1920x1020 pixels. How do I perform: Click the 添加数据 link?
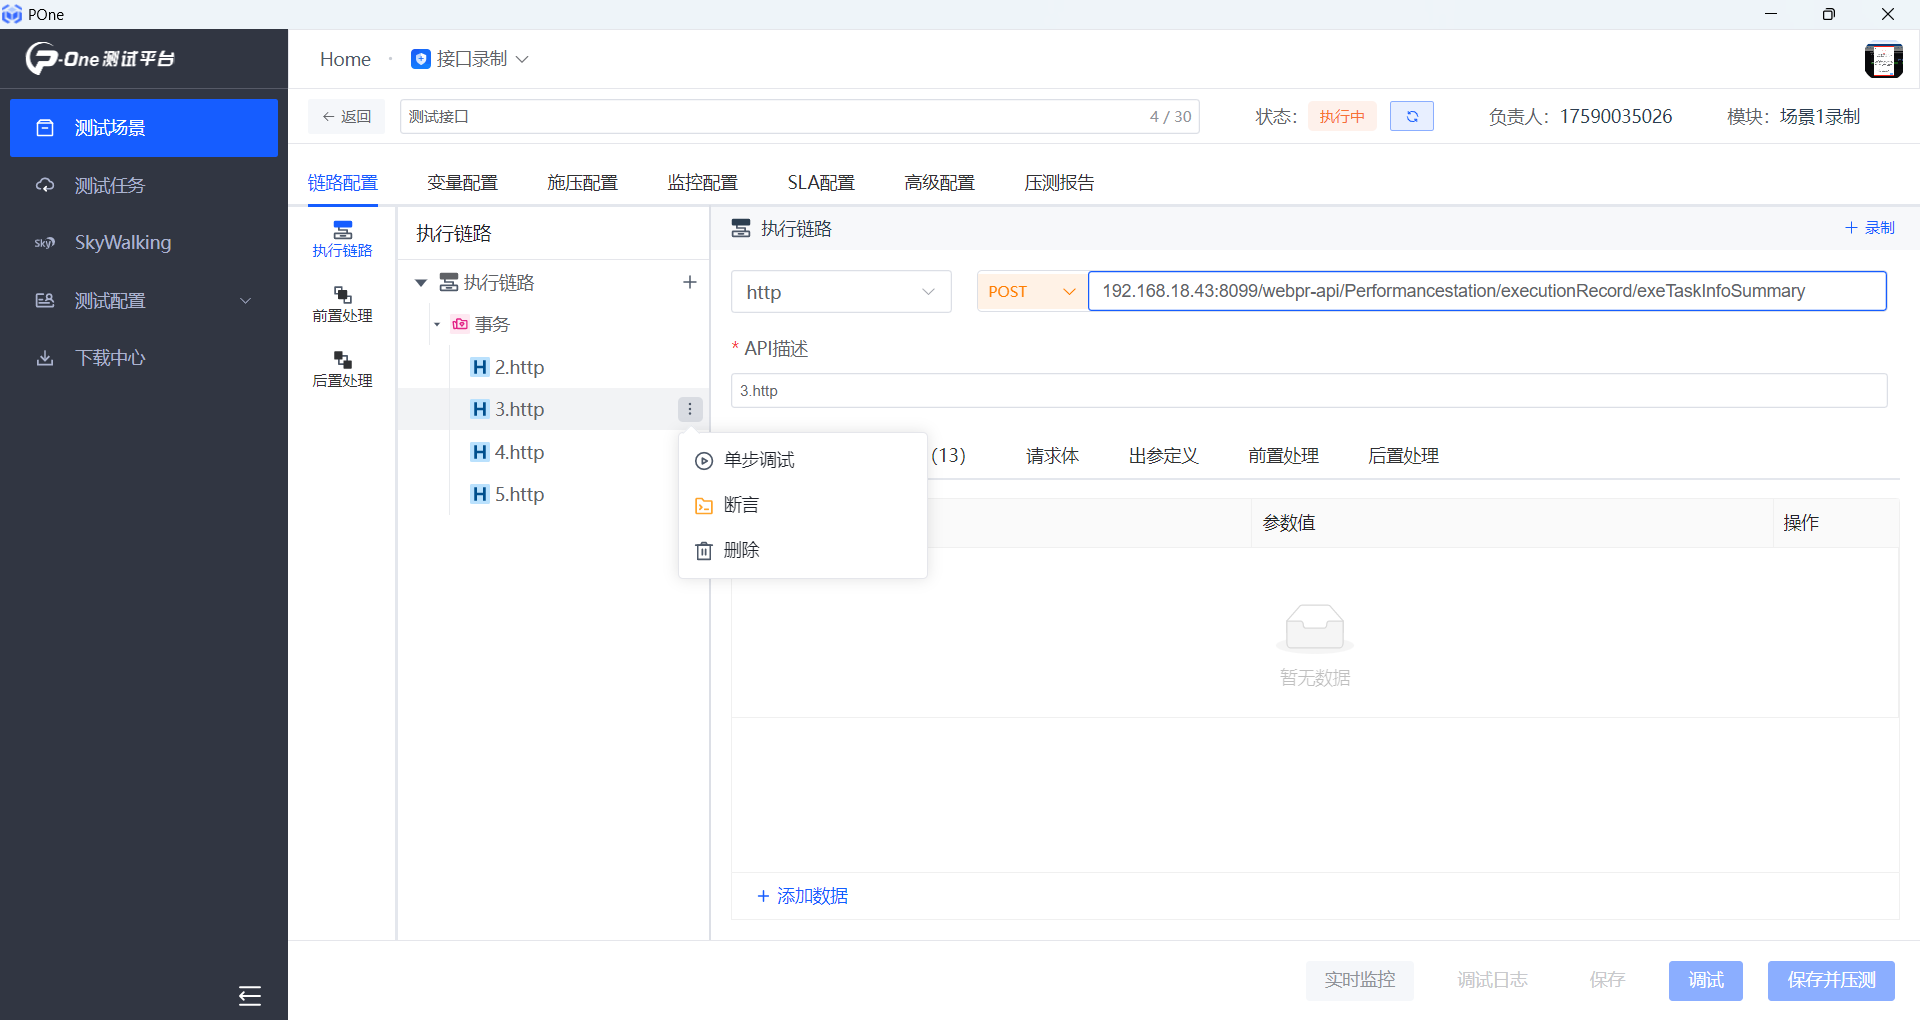(803, 896)
